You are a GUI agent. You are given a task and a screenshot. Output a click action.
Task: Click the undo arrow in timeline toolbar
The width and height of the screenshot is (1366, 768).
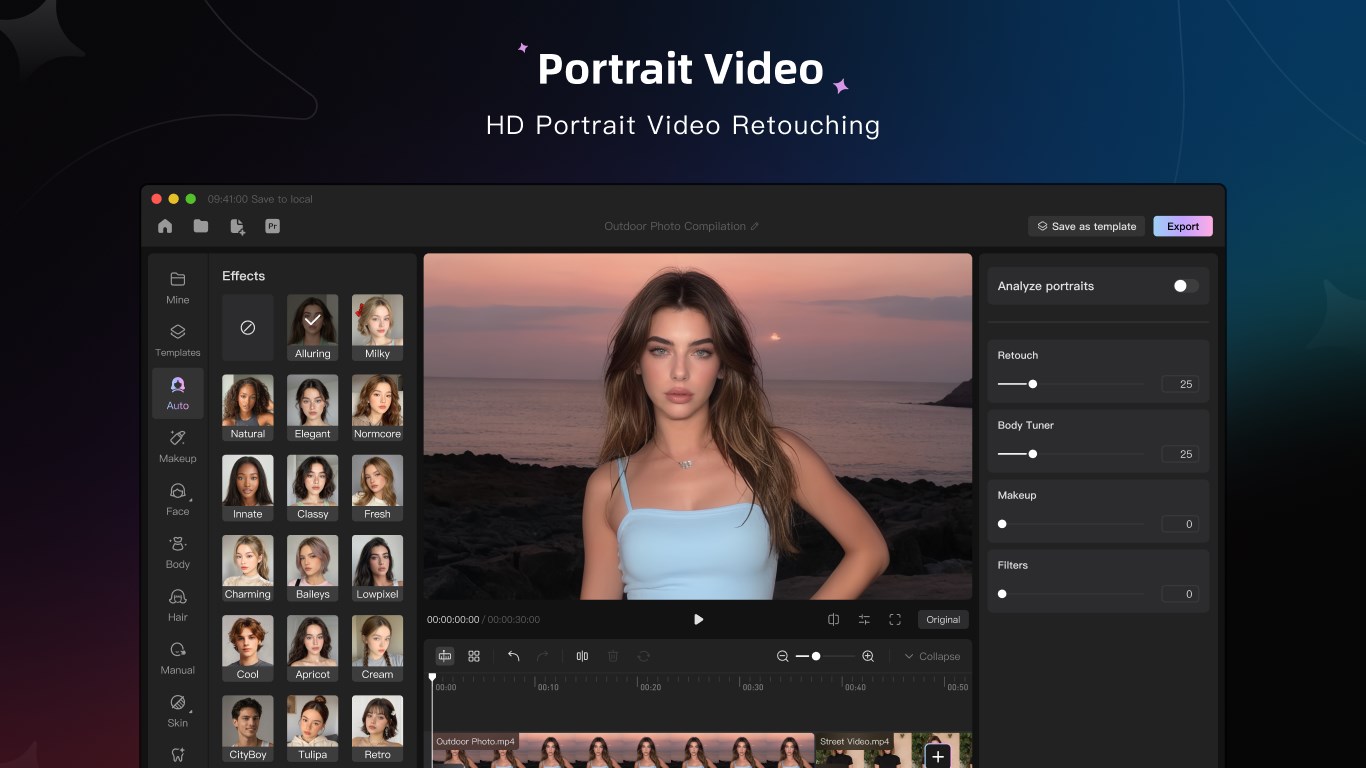(x=513, y=656)
